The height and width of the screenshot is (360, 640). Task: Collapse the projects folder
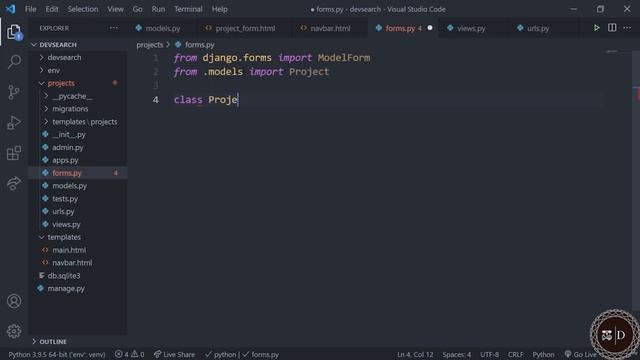(78, 83)
